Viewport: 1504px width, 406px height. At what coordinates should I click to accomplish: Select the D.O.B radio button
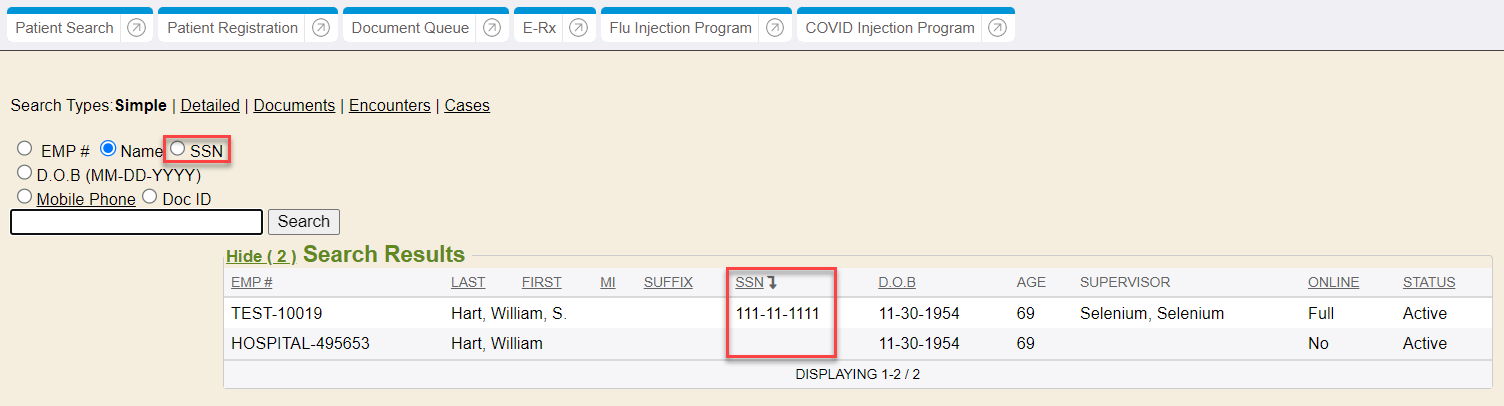click(x=24, y=173)
